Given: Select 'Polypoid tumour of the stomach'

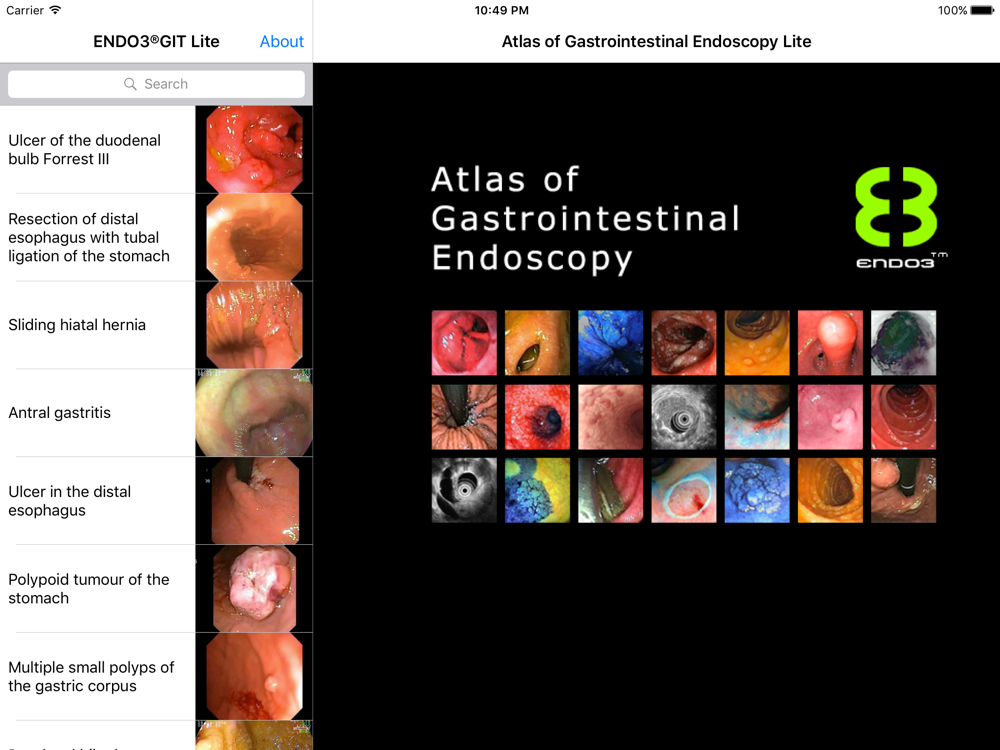Looking at the screenshot, I should [156, 589].
